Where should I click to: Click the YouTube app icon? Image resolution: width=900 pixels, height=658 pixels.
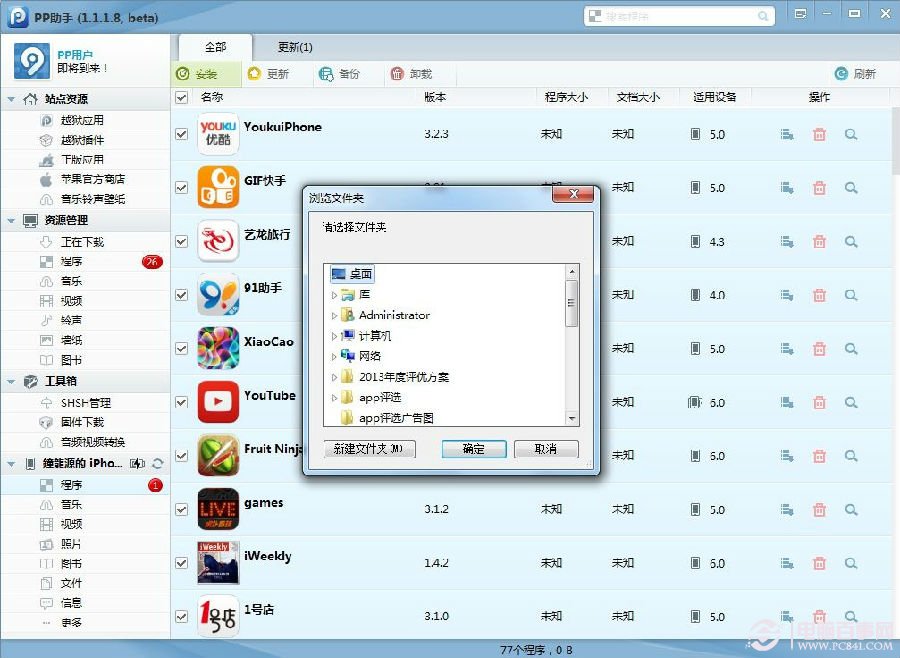tap(218, 402)
